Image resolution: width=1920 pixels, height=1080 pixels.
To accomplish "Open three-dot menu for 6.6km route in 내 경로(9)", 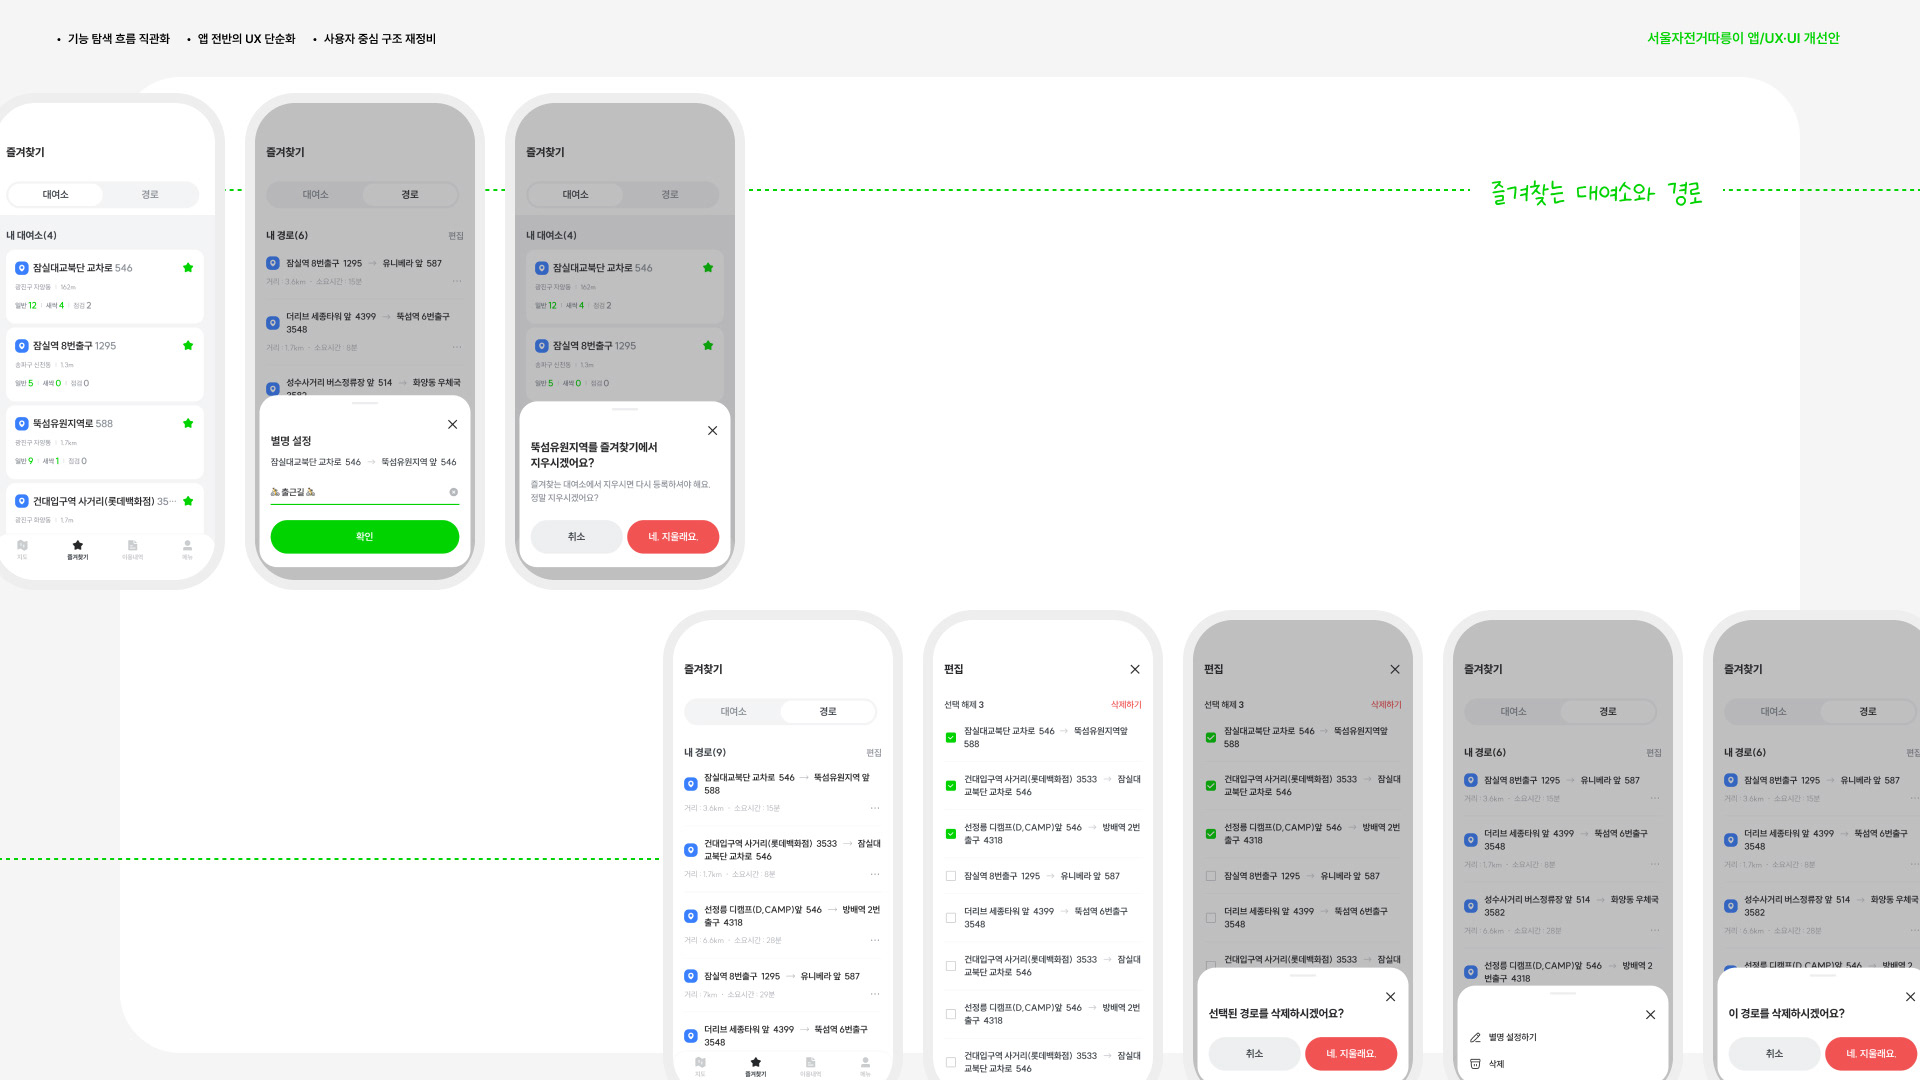I will pos(875,940).
